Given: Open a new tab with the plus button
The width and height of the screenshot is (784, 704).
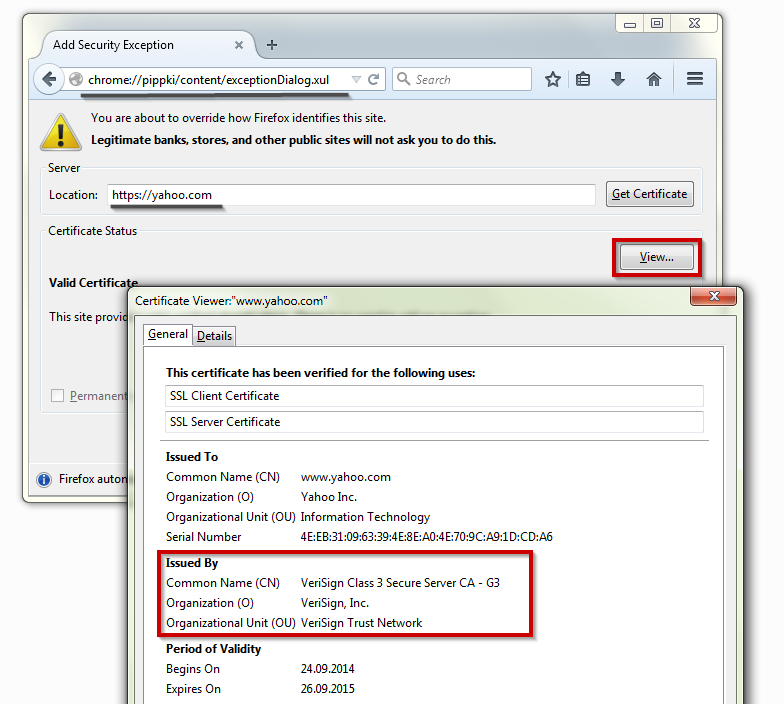Looking at the screenshot, I should click(x=272, y=45).
